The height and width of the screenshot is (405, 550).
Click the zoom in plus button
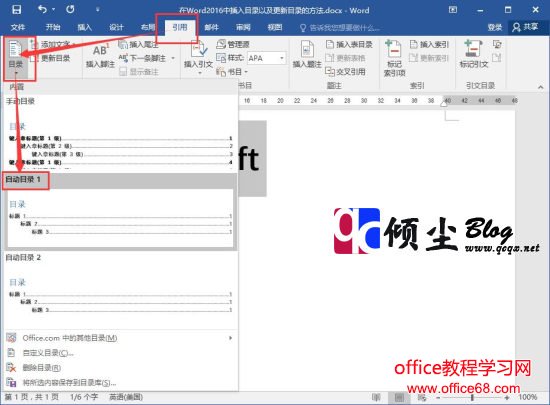coord(507,398)
